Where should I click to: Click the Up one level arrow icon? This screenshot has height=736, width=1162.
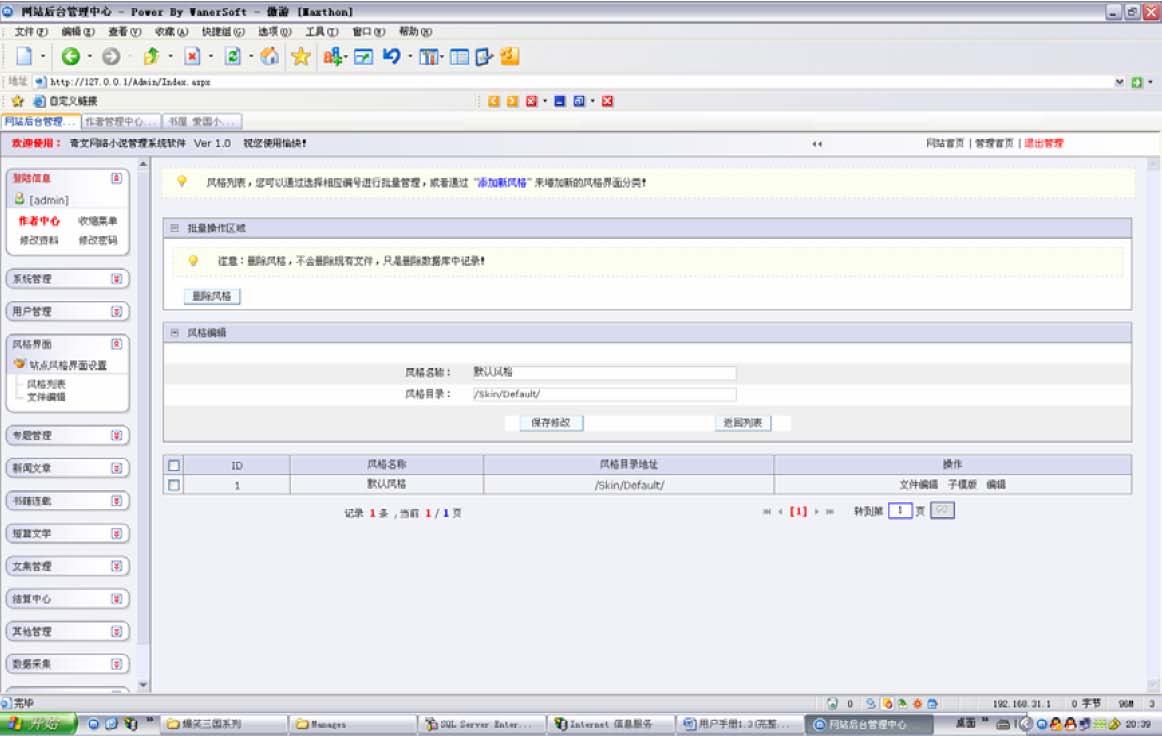click(151, 56)
